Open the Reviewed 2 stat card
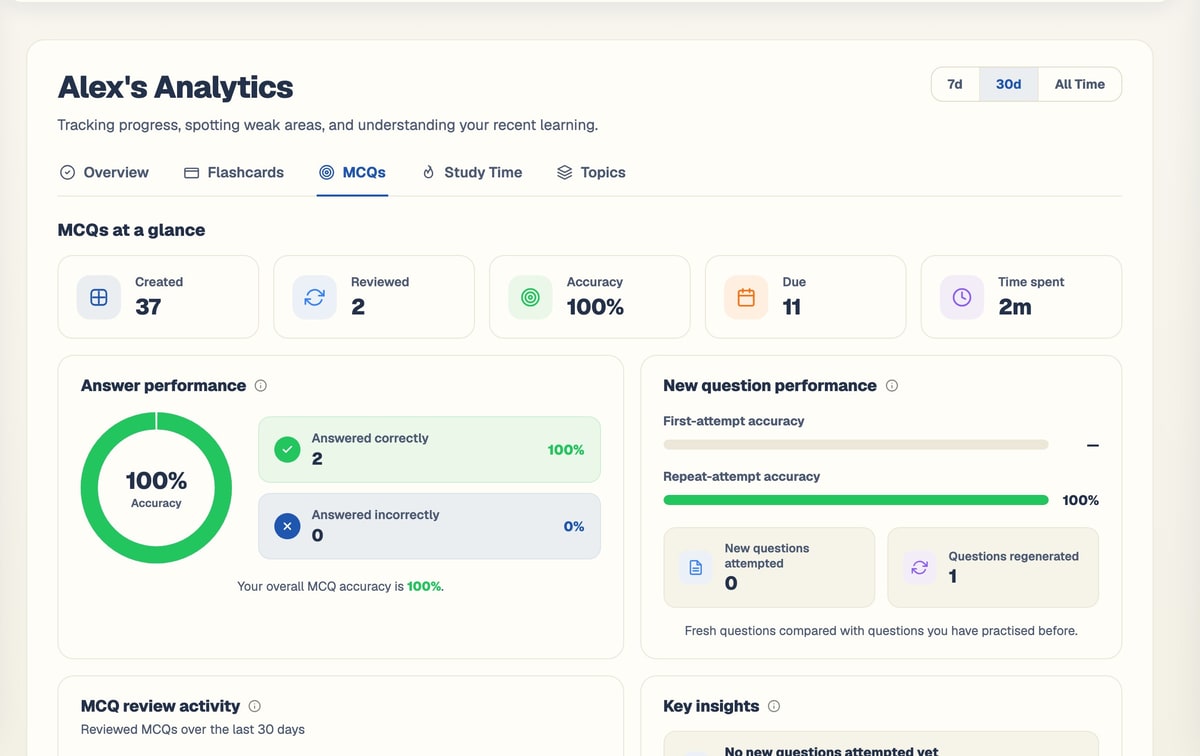1200x756 pixels. (374, 297)
